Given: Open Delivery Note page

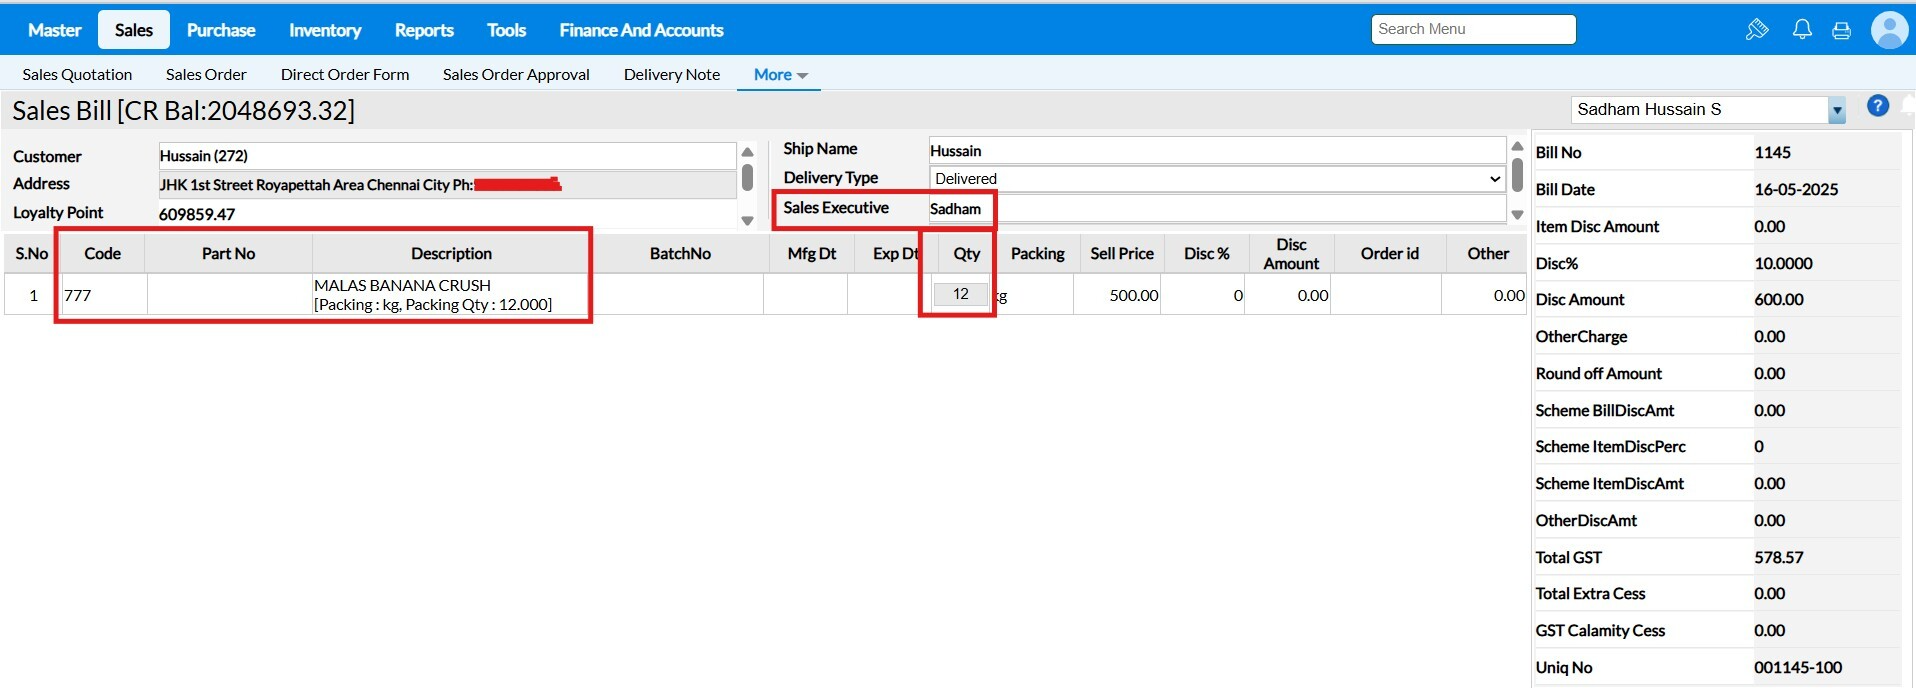Looking at the screenshot, I should (x=672, y=74).
